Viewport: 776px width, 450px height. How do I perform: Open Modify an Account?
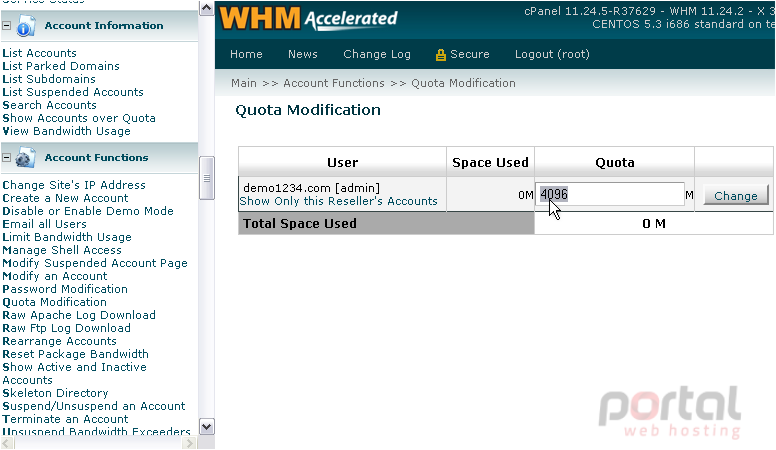(55, 276)
